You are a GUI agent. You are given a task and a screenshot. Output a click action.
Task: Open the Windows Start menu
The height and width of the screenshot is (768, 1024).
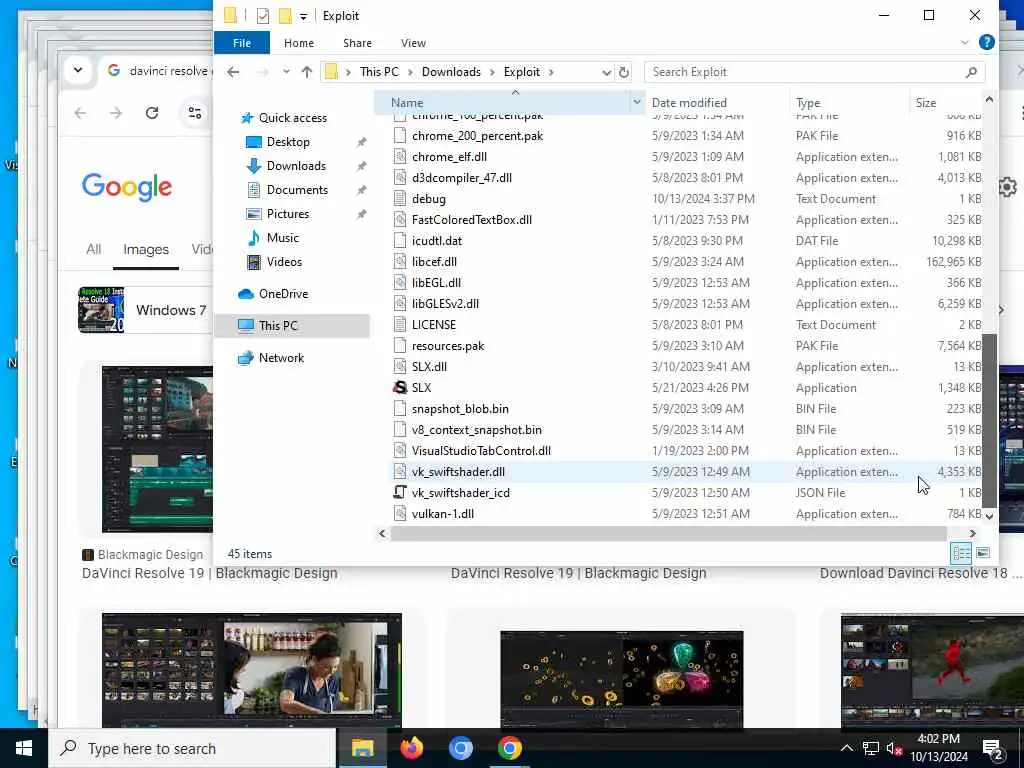pos(24,748)
